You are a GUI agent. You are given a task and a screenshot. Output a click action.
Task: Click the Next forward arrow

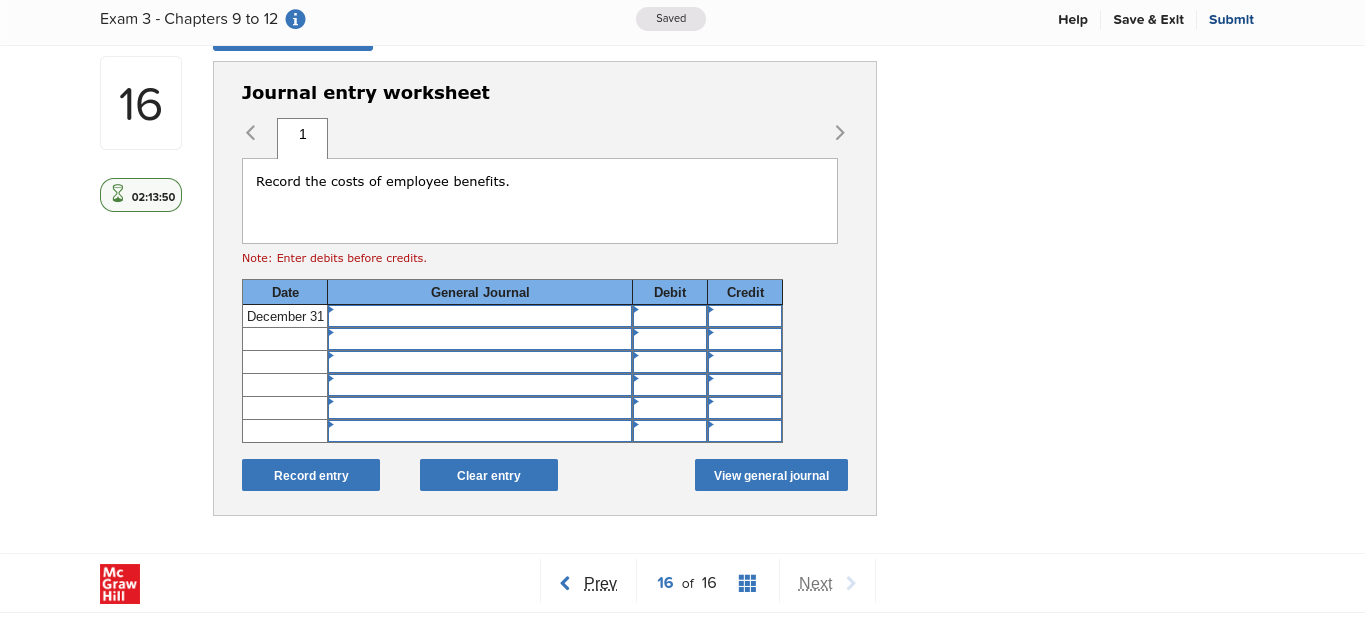click(850, 583)
